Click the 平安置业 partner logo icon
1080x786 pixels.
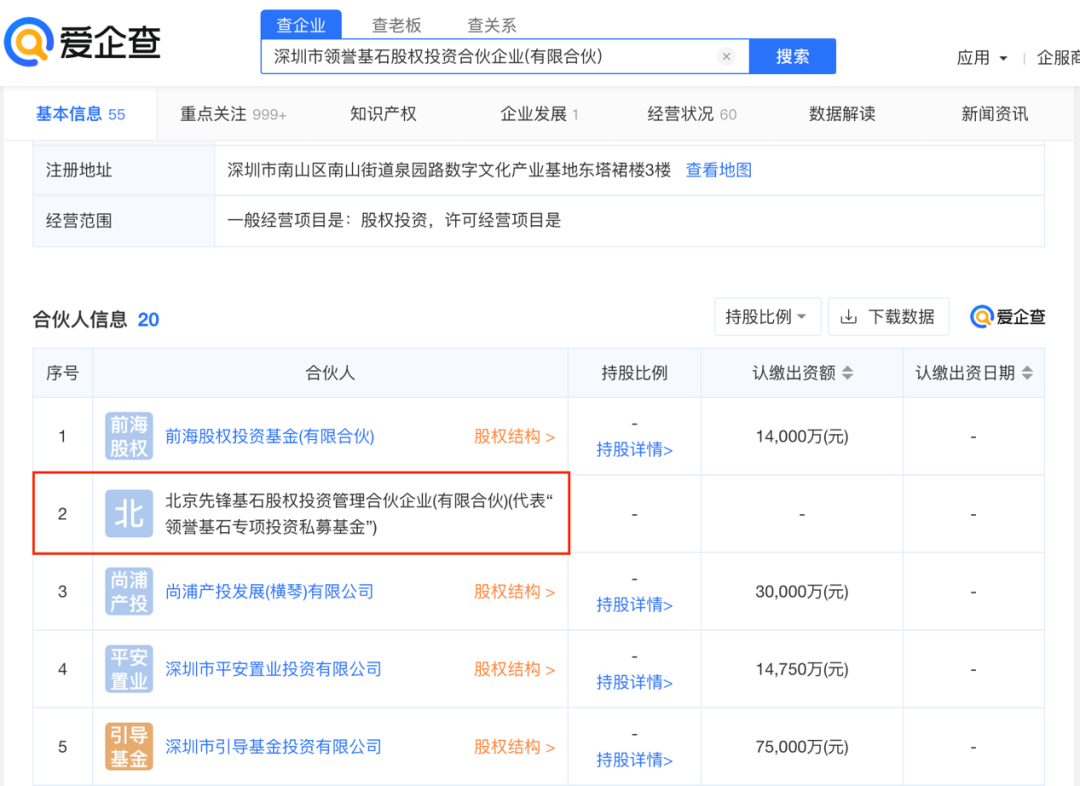click(129, 669)
